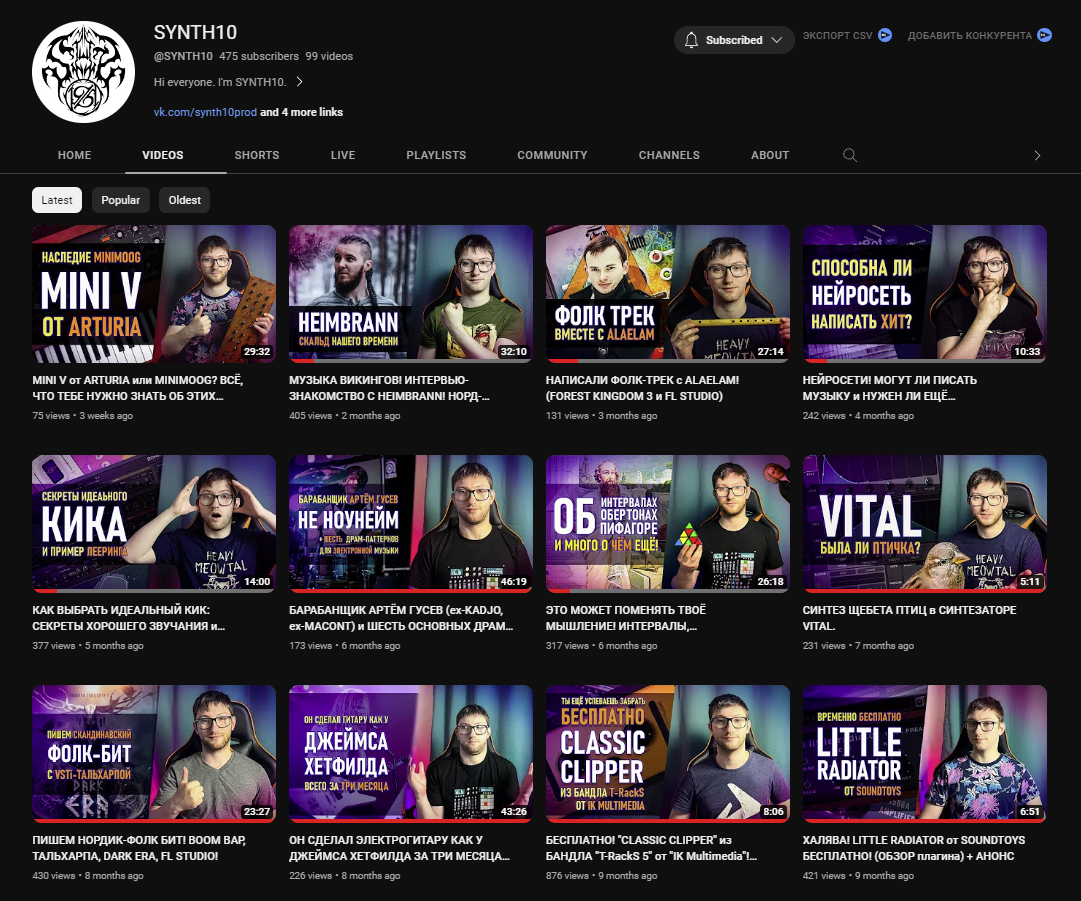1081x901 pixels.
Task: Click the 8:06 duration badge
Action: (x=773, y=811)
